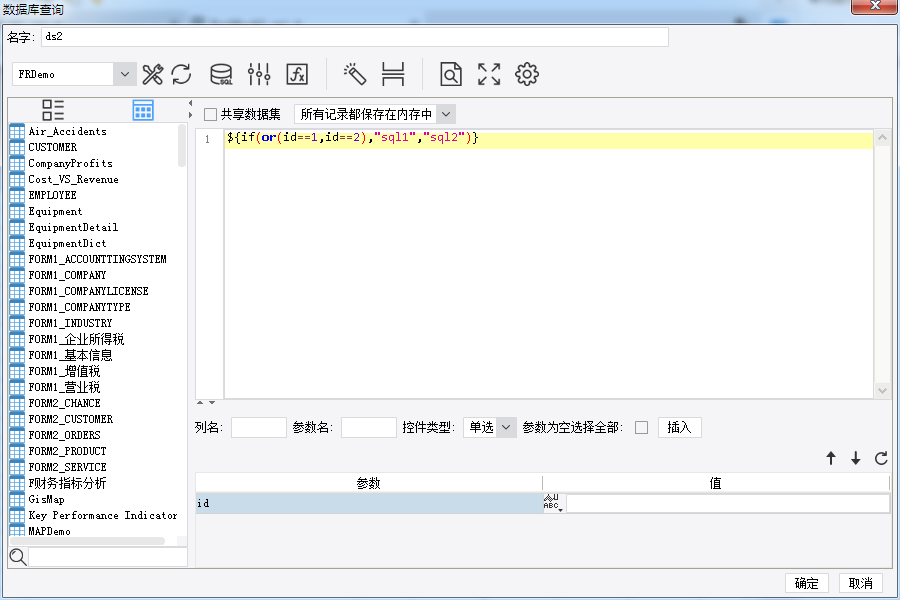
Task: Click the small down triangle below editor
Action: 212,402
